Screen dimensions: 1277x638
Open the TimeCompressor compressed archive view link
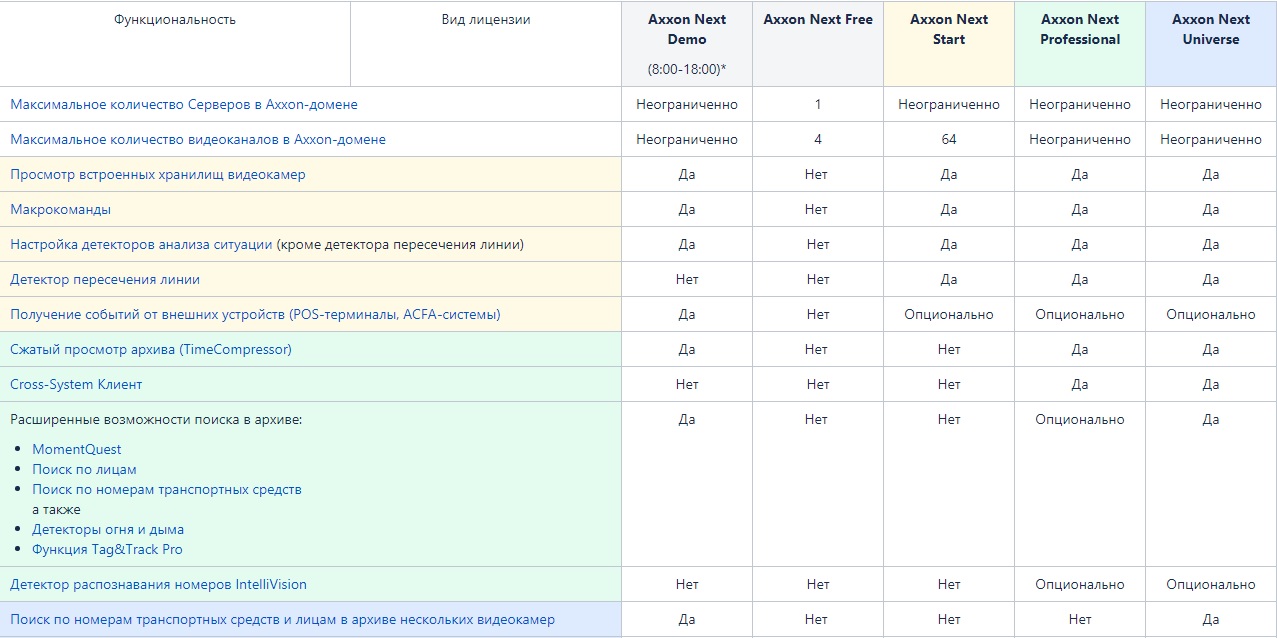pyautogui.click(x=151, y=350)
